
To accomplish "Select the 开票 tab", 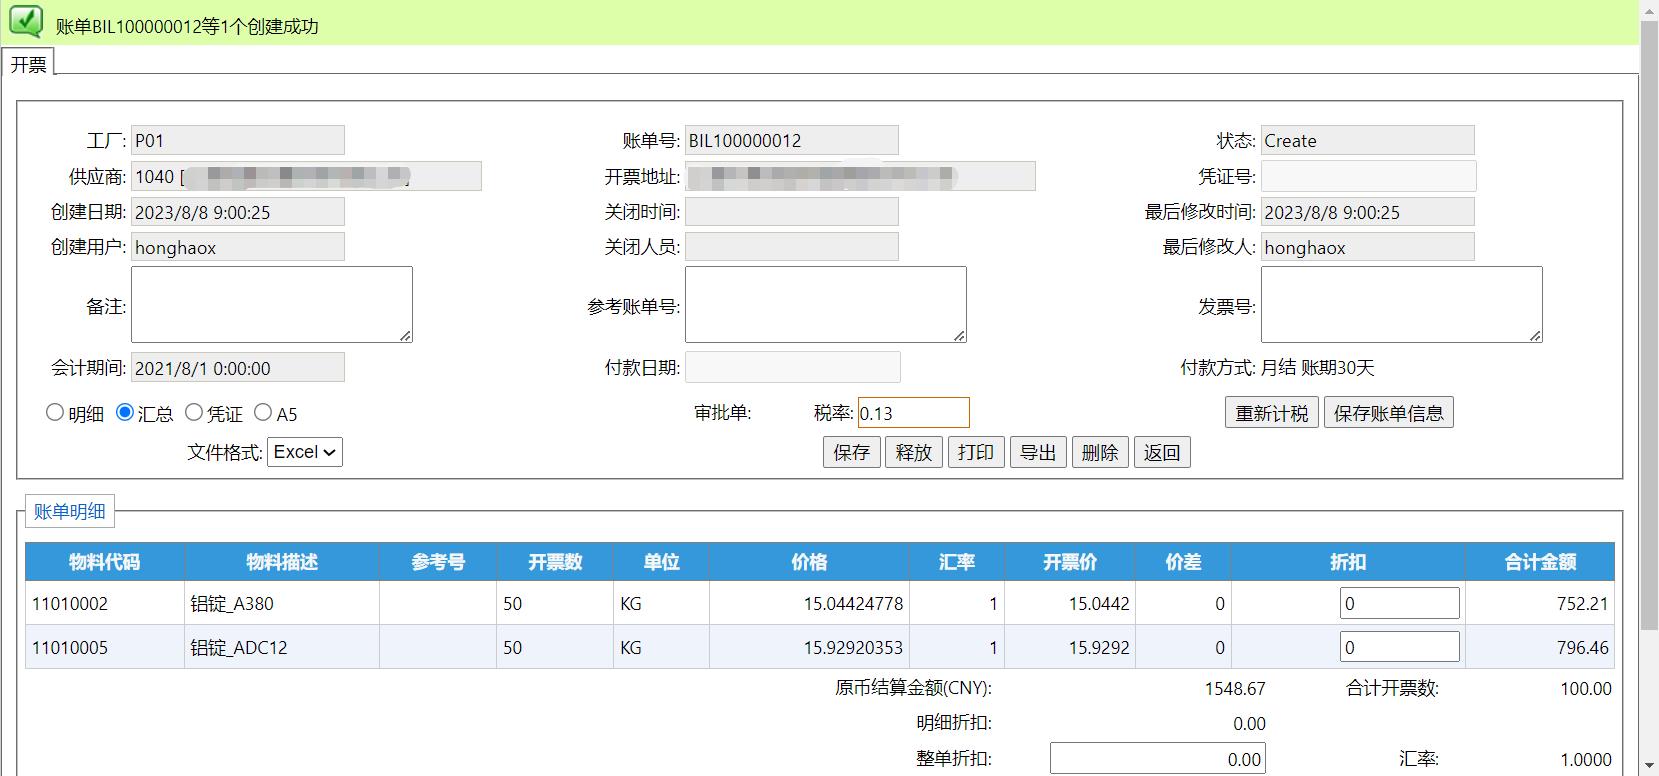I will (x=28, y=64).
